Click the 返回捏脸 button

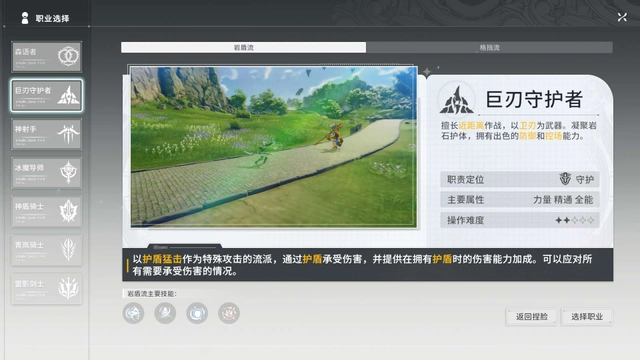(531, 317)
